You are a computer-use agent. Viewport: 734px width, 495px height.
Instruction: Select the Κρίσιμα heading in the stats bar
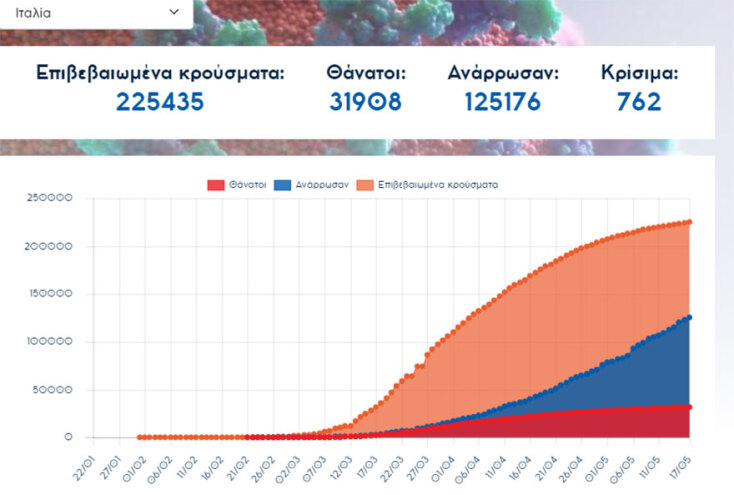639,73
